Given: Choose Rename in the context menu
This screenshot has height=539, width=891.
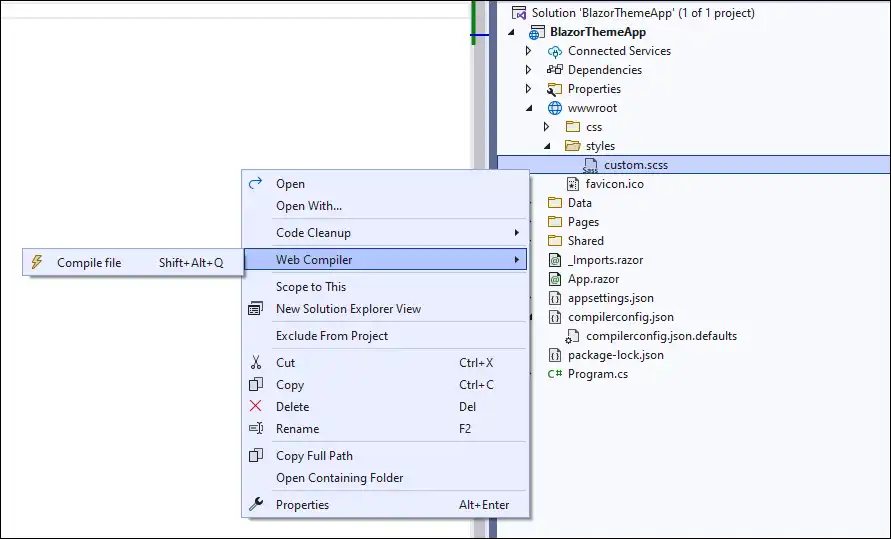Looking at the screenshot, I should tap(386, 429).
